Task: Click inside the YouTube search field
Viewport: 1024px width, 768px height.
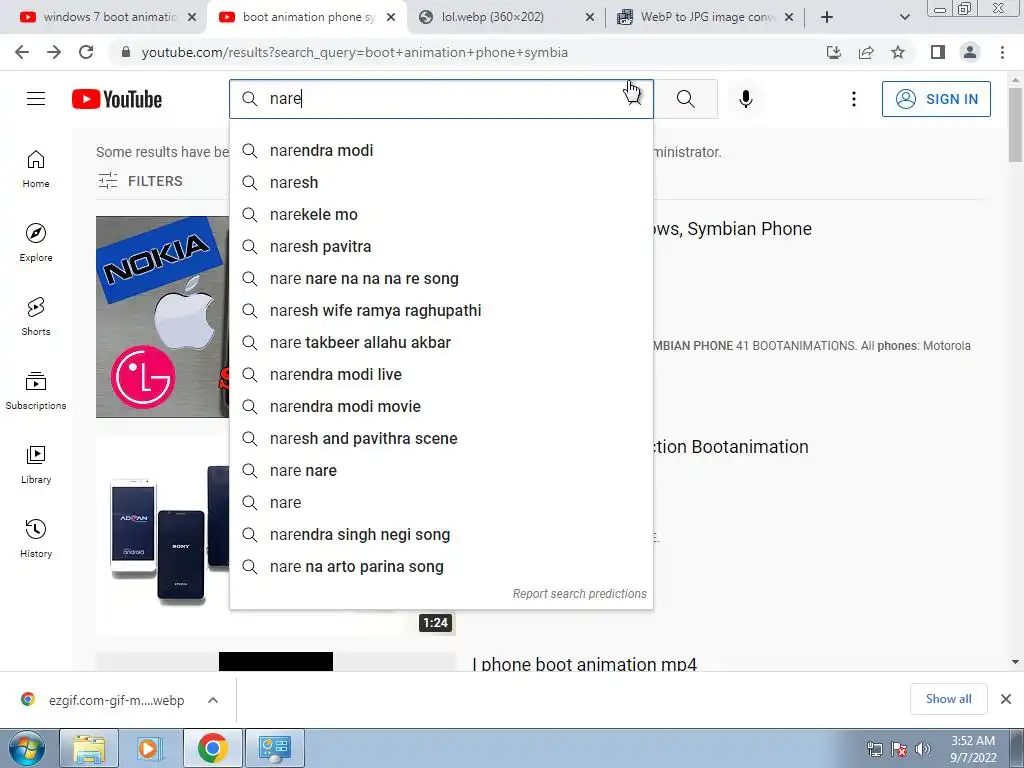Action: (441, 99)
